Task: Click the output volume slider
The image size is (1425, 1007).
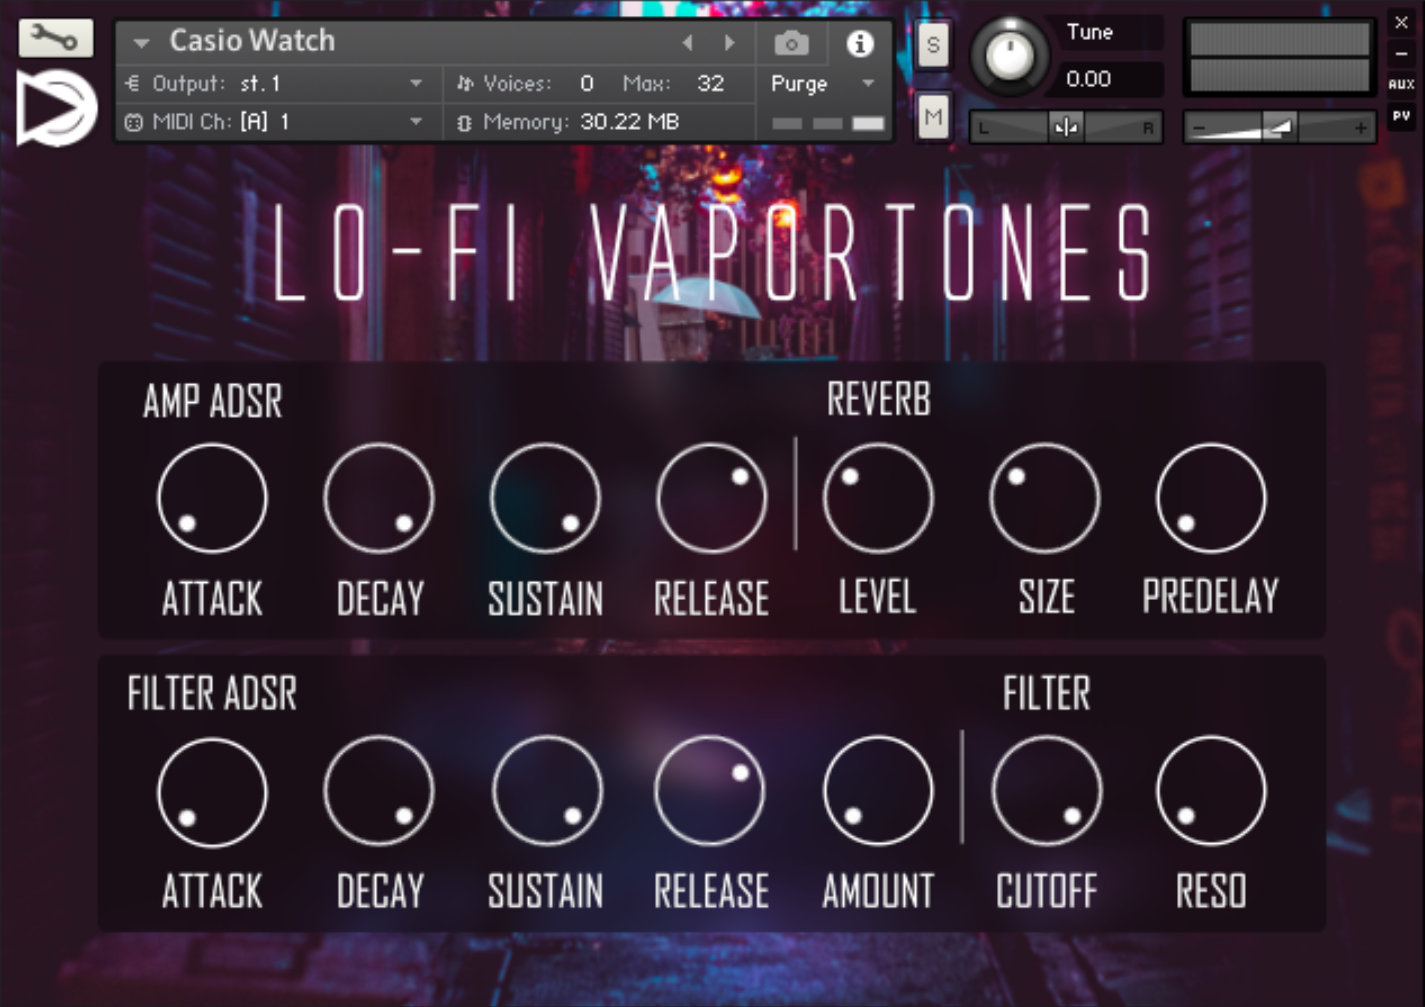Action: coord(1280,127)
